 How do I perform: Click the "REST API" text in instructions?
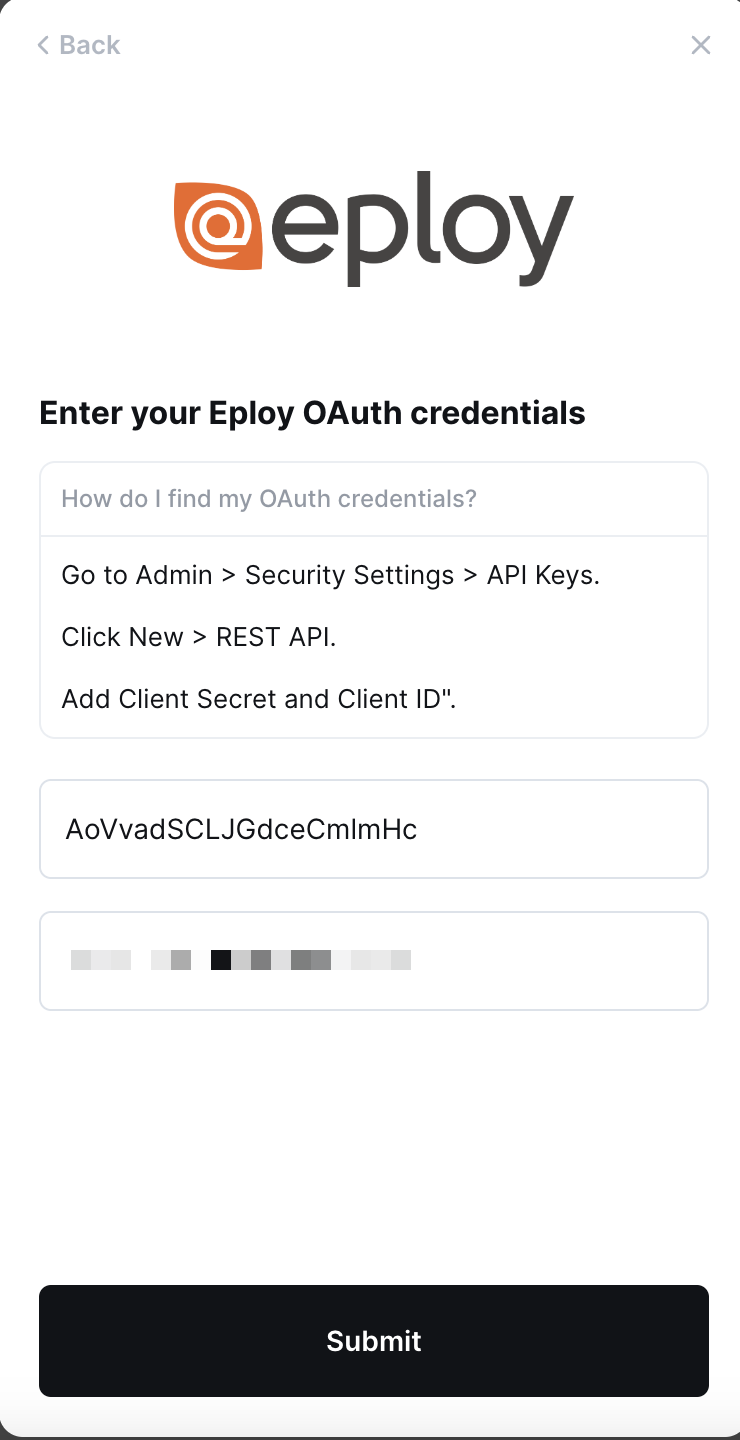[x=275, y=637]
